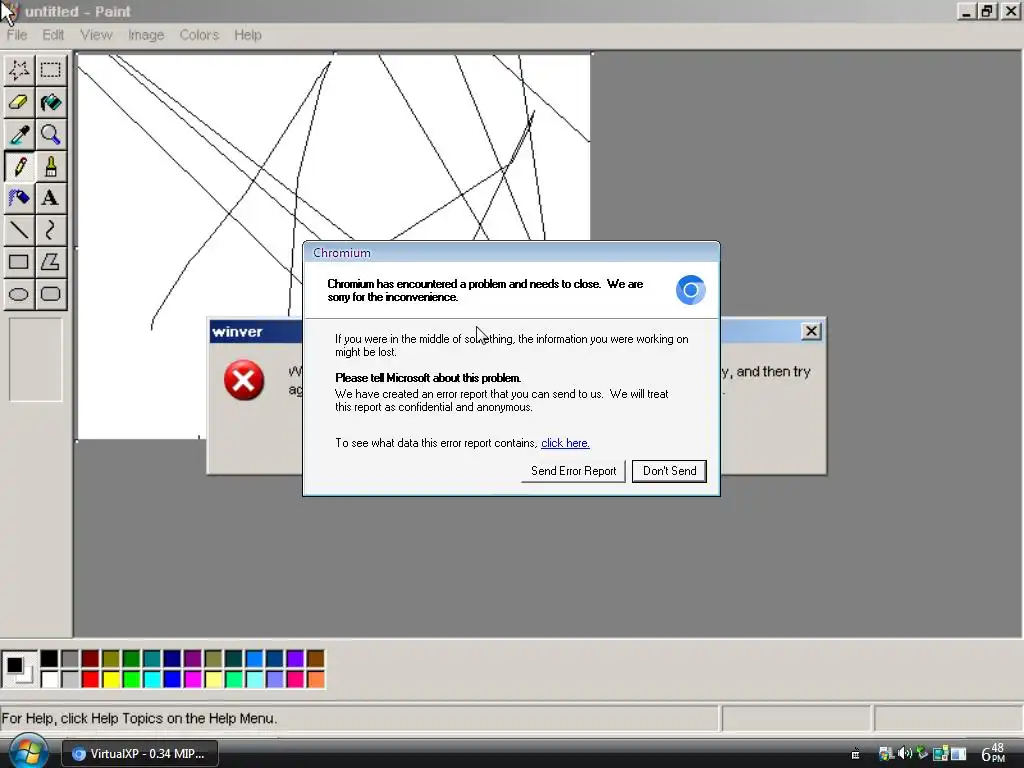The image size is (1024, 768).
Task: Select the Free-Form Select tool in Paint
Action: point(19,70)
